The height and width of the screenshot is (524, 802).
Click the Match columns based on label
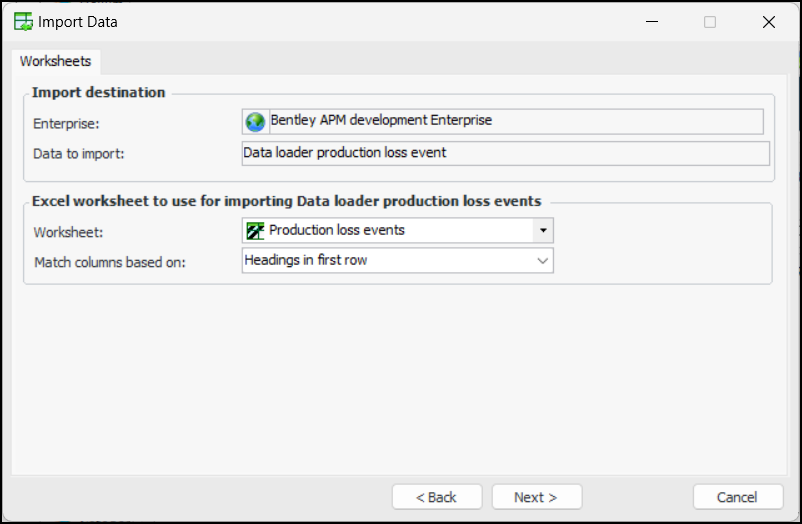point(110,262)
